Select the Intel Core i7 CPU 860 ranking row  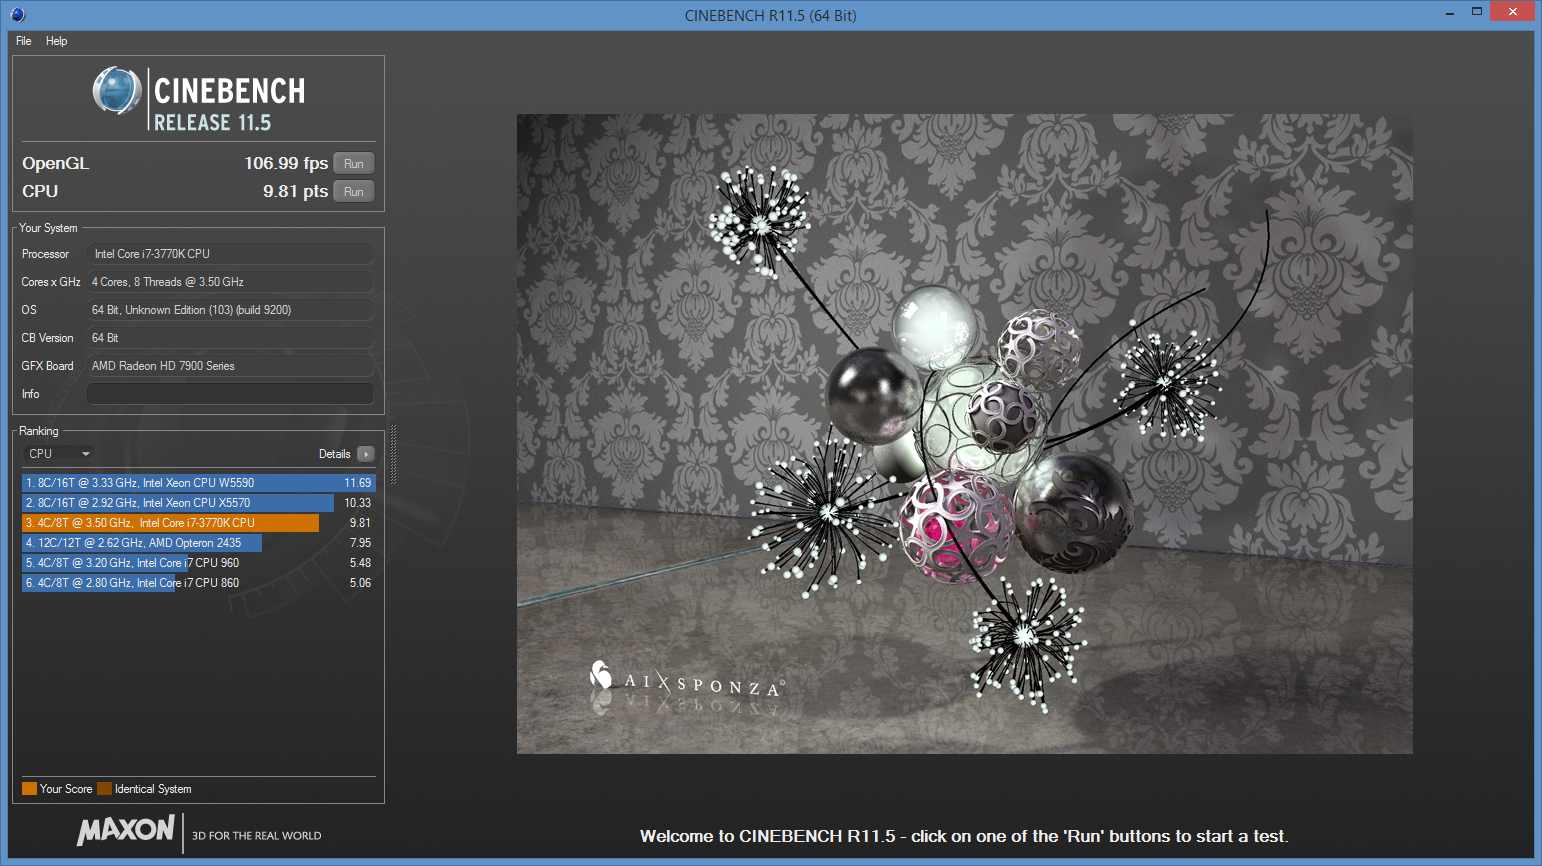(198, 583)
